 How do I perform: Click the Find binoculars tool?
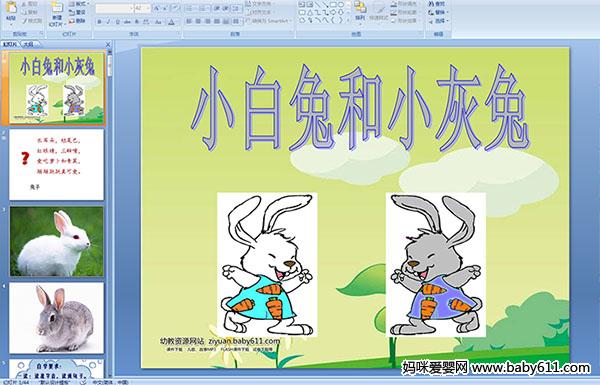[x=437, y=4]
